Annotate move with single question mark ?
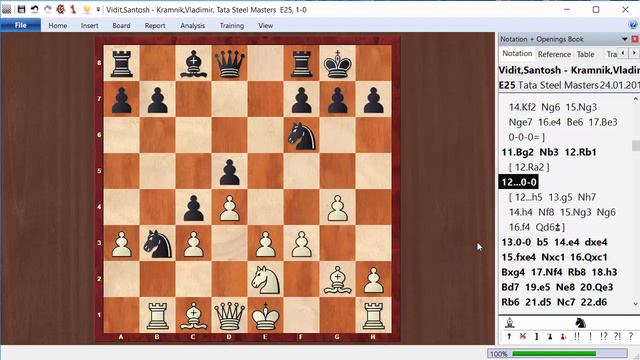Viewport: 640px width, 360px height. click(x=631, y=336)
